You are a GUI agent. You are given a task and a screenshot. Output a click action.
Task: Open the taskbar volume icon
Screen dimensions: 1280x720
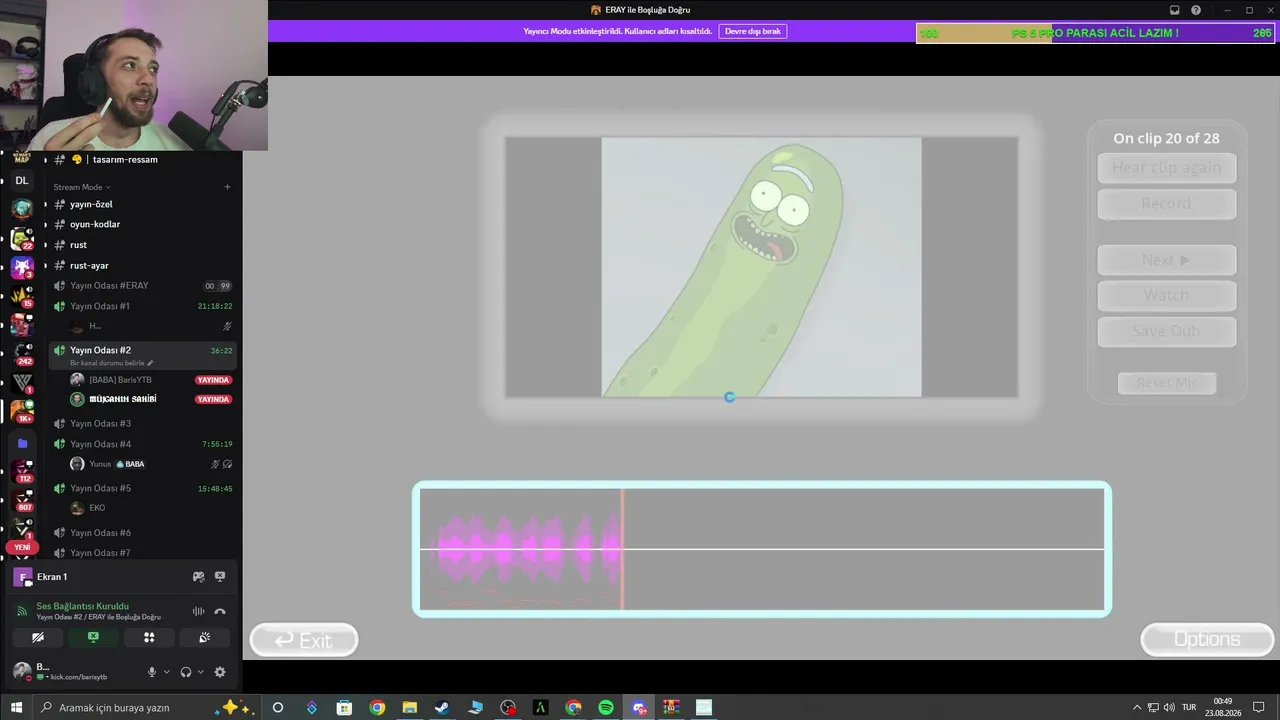[1169, 707]
